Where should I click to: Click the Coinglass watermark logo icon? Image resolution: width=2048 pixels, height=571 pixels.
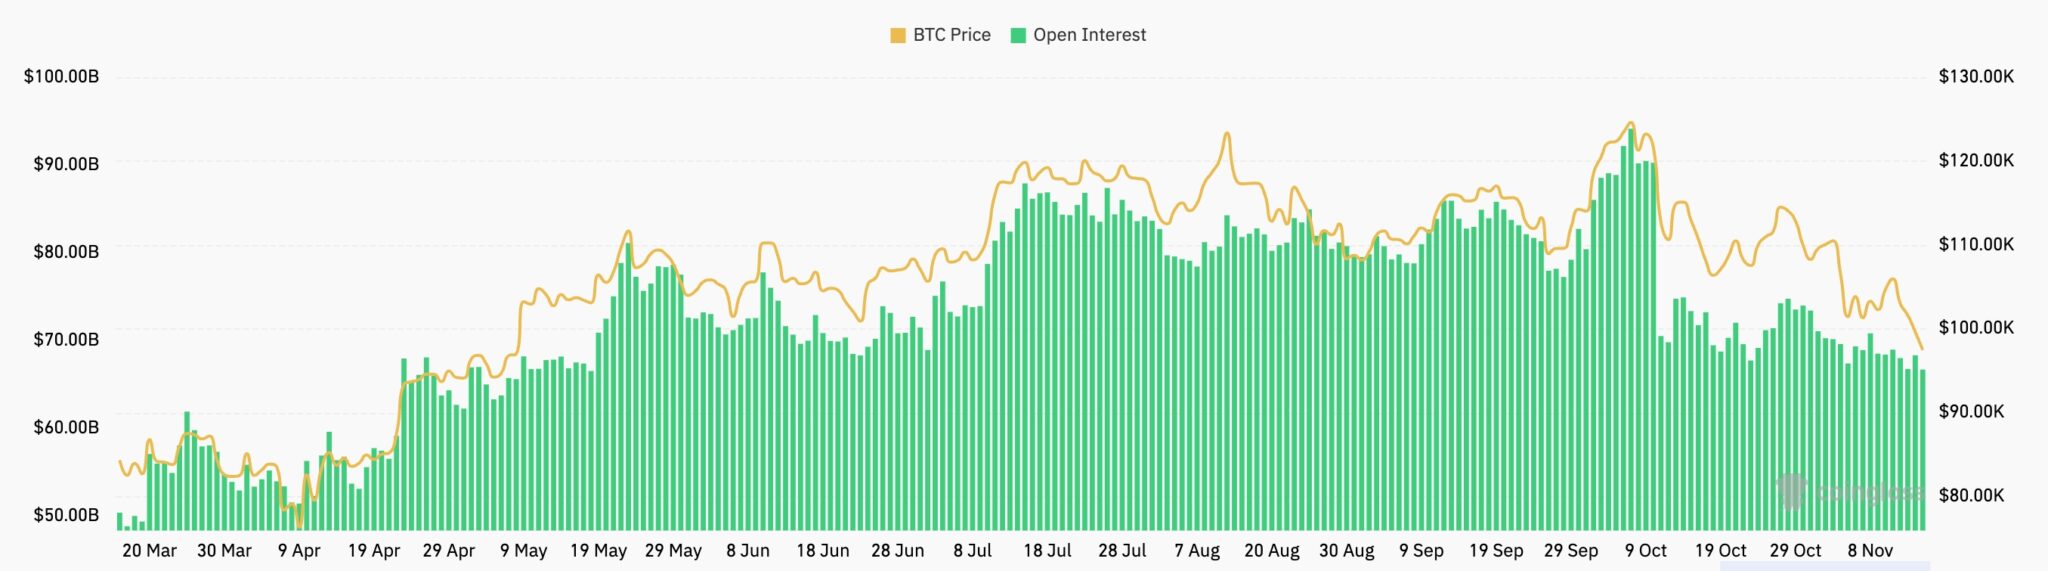pyautogui.click(x=1791, y=490)
